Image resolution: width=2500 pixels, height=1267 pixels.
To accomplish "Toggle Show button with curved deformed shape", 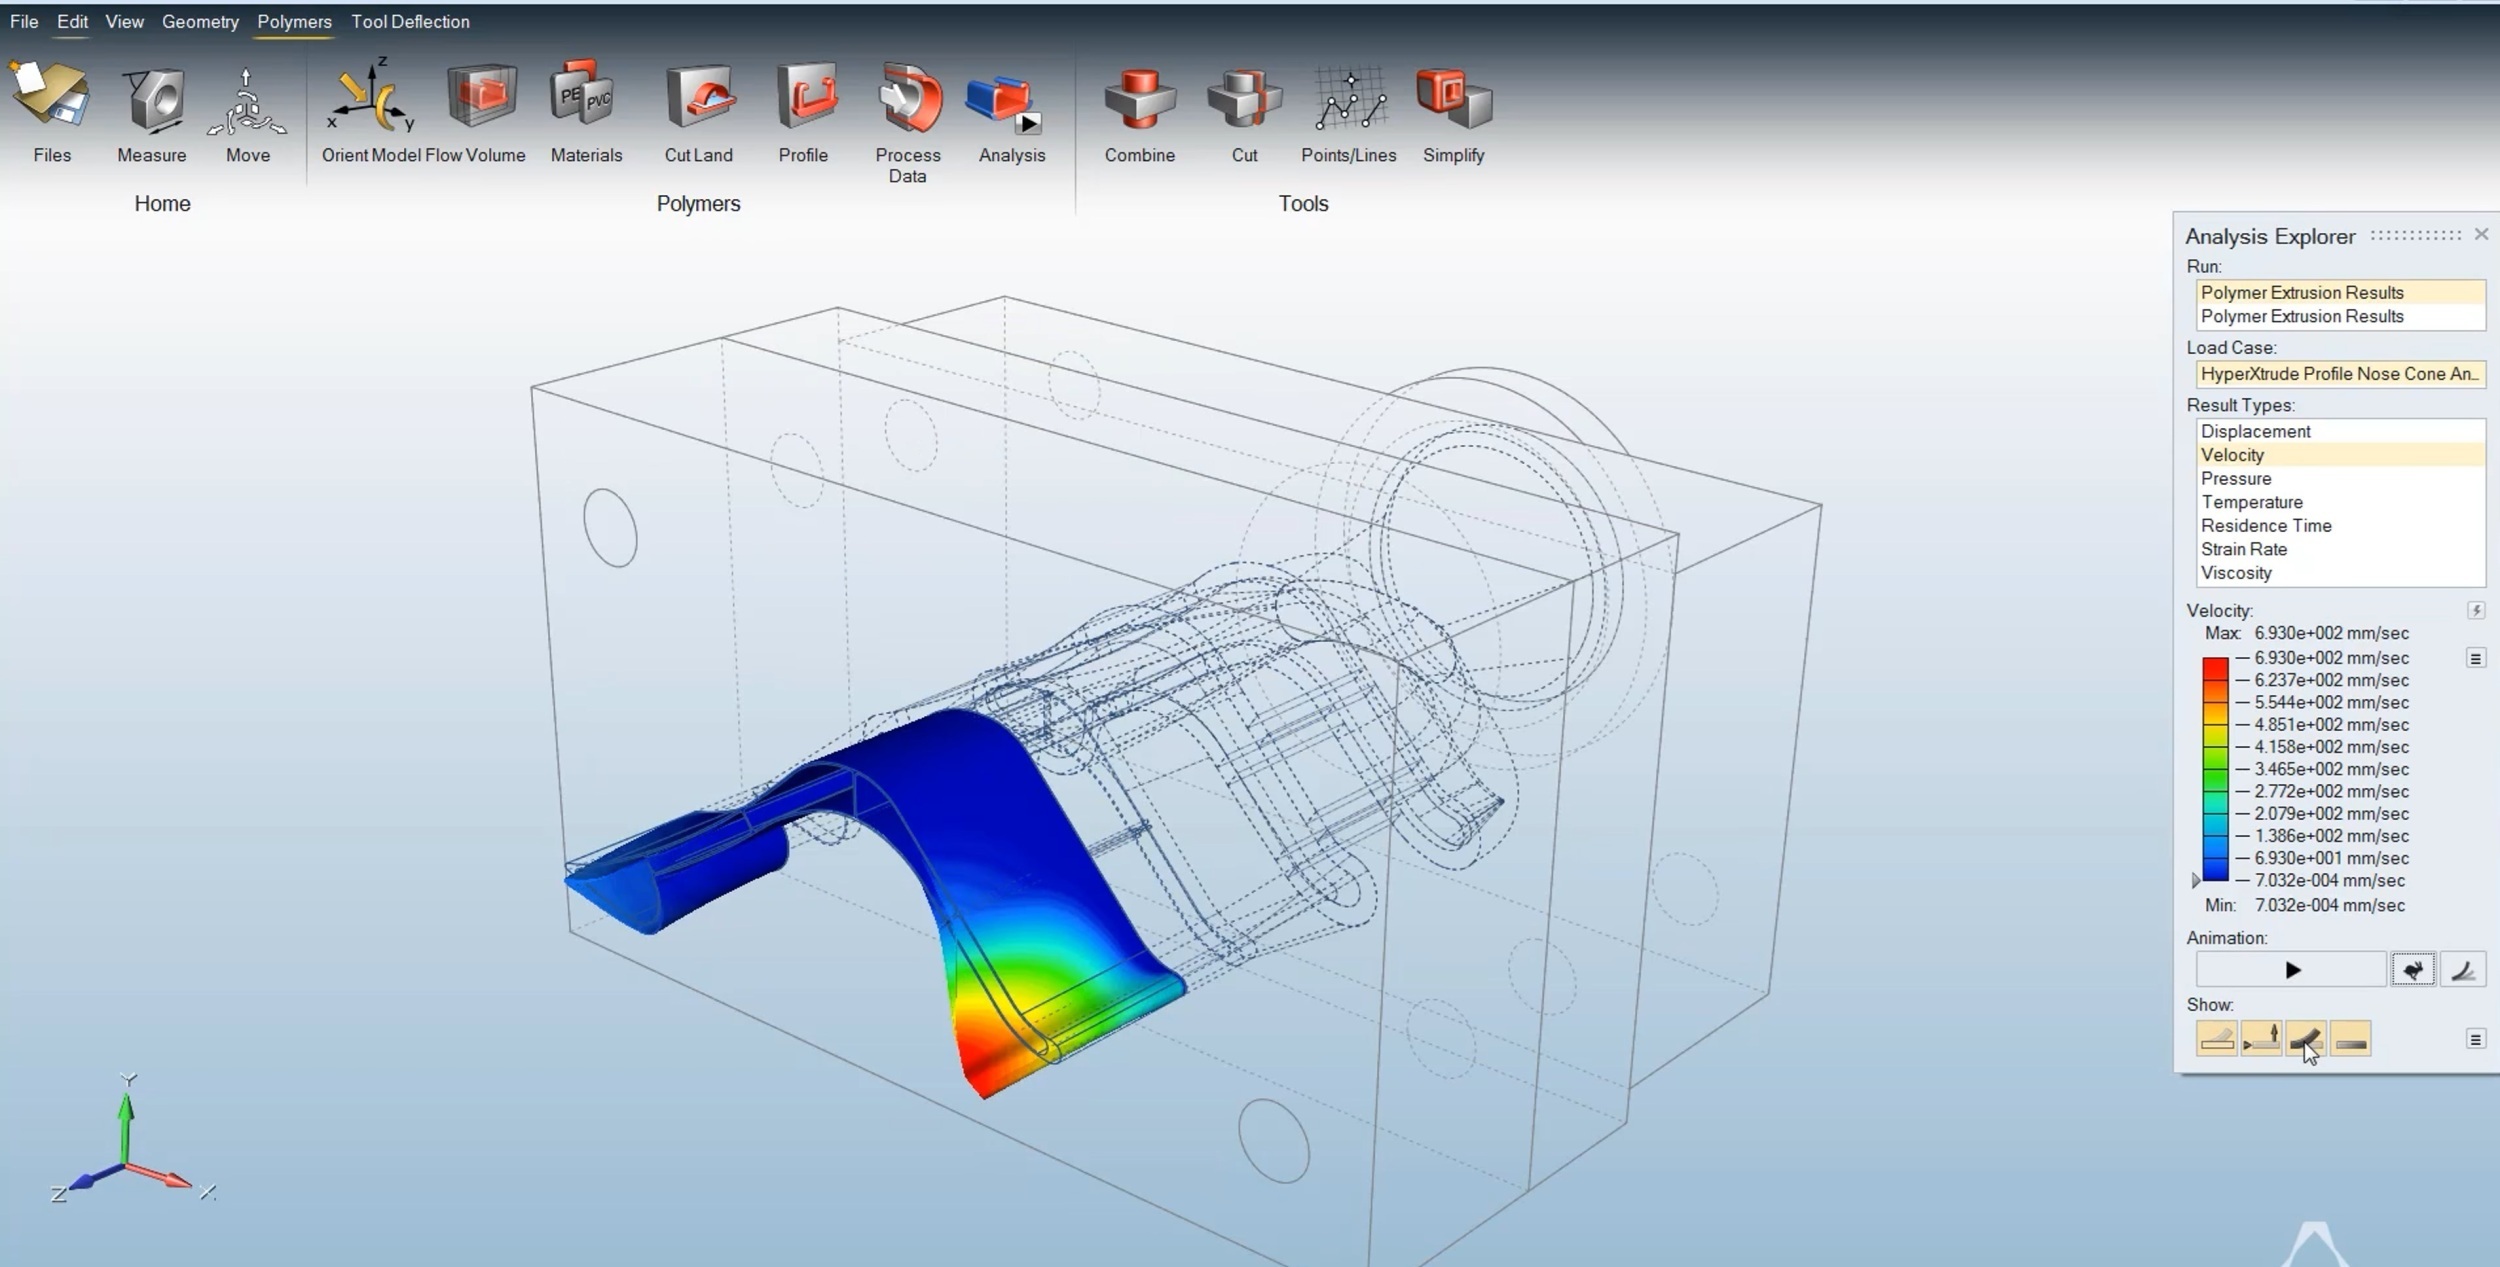I will coord(2305,1040).
